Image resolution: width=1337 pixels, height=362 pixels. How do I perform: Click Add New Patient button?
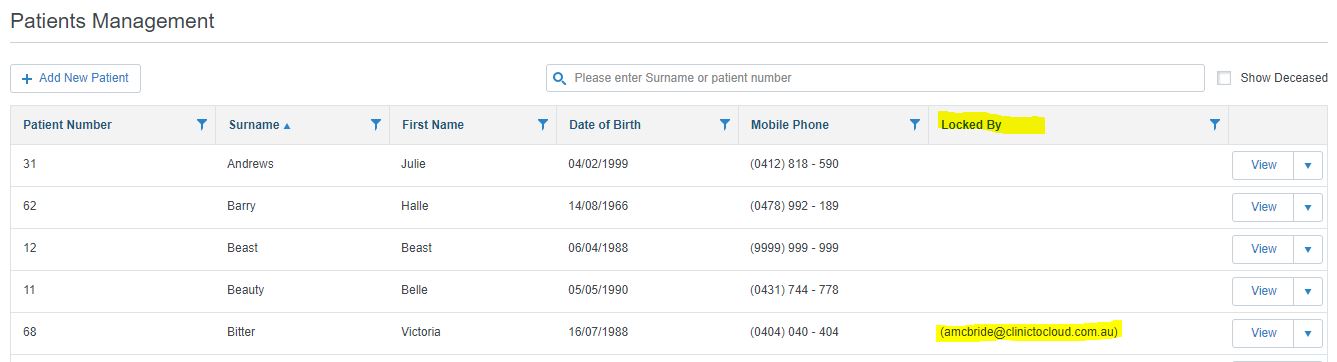coord(76,78)
